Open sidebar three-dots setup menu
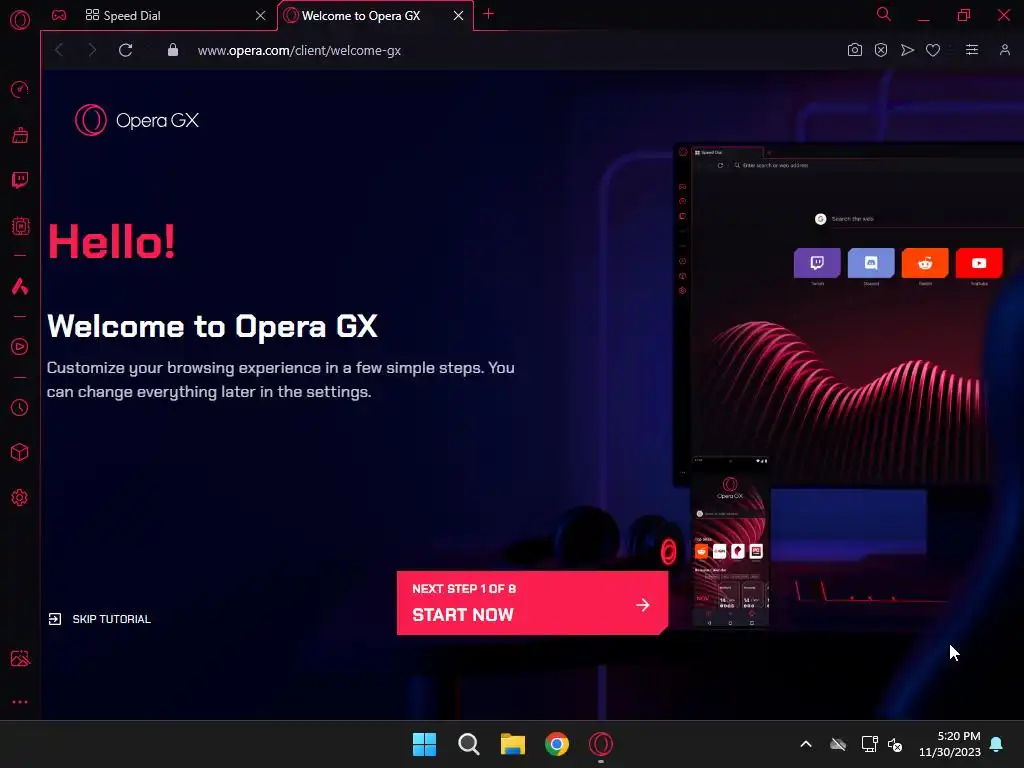The width and height of the screenshot is (1024, 768). click(x=20, y=702)
